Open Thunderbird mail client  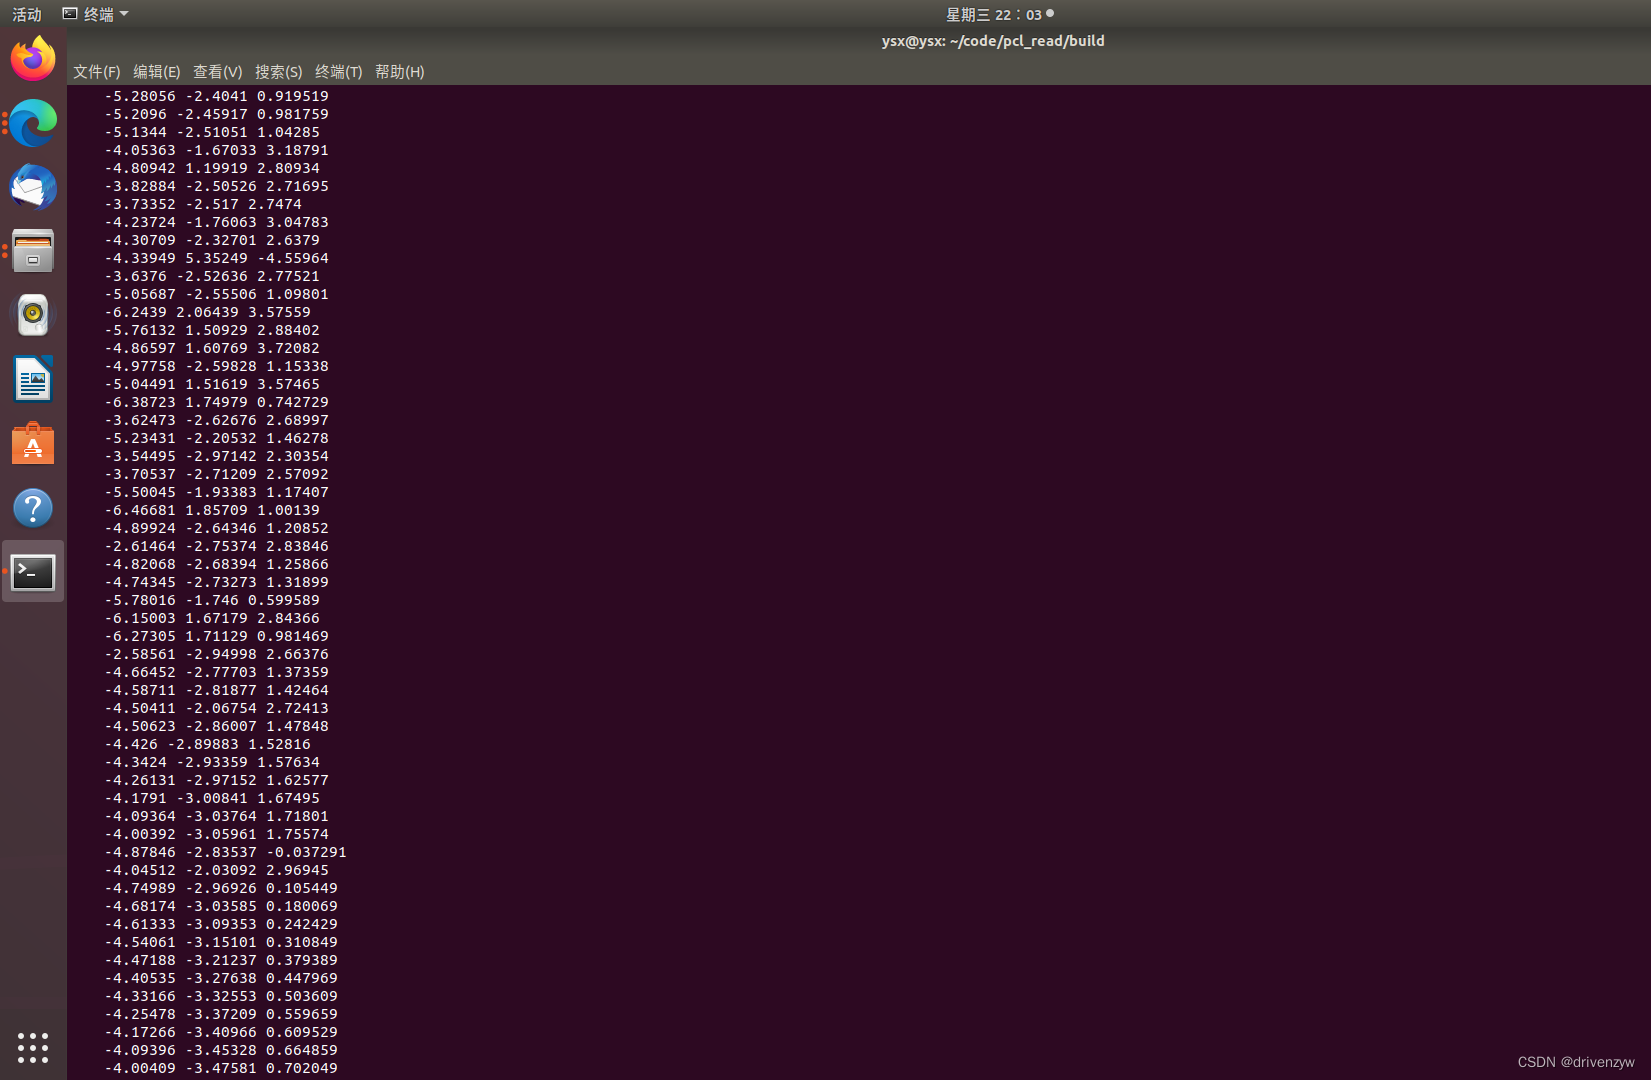33,187
